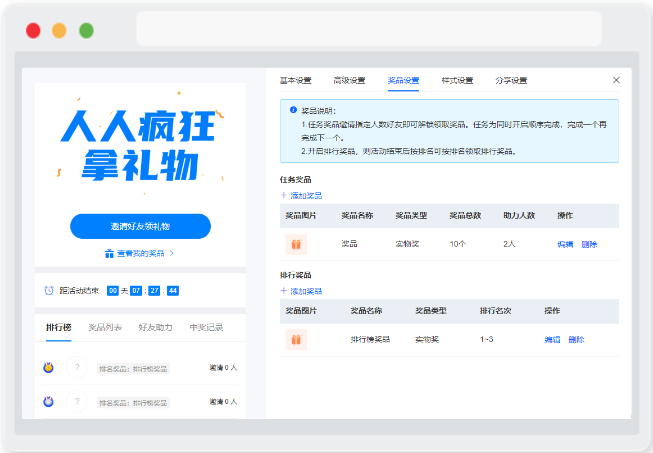Image resolution: width=653 pixels, height=453 pixels.
Task: Click the countdown days box 00
Action: pos(113,291)
